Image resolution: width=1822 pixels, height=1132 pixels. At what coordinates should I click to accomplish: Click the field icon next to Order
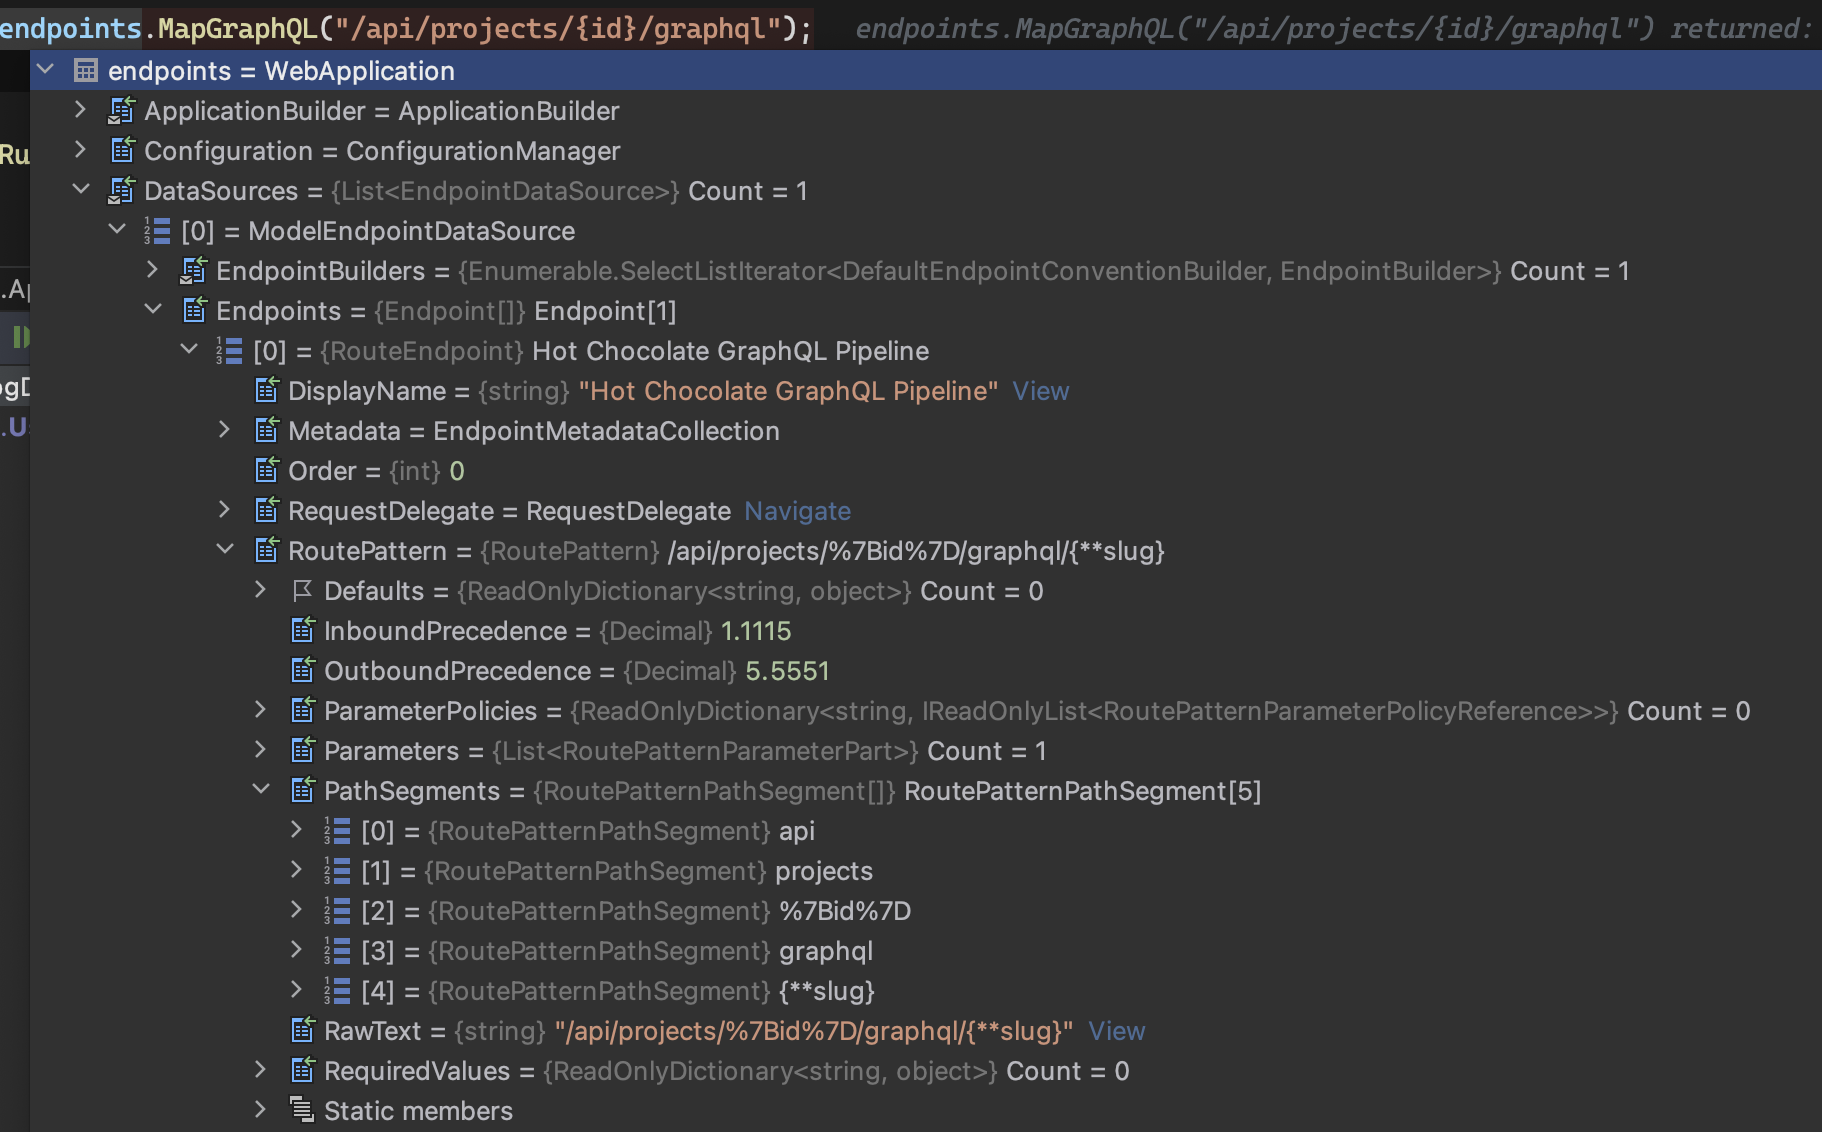click(266, 470)
